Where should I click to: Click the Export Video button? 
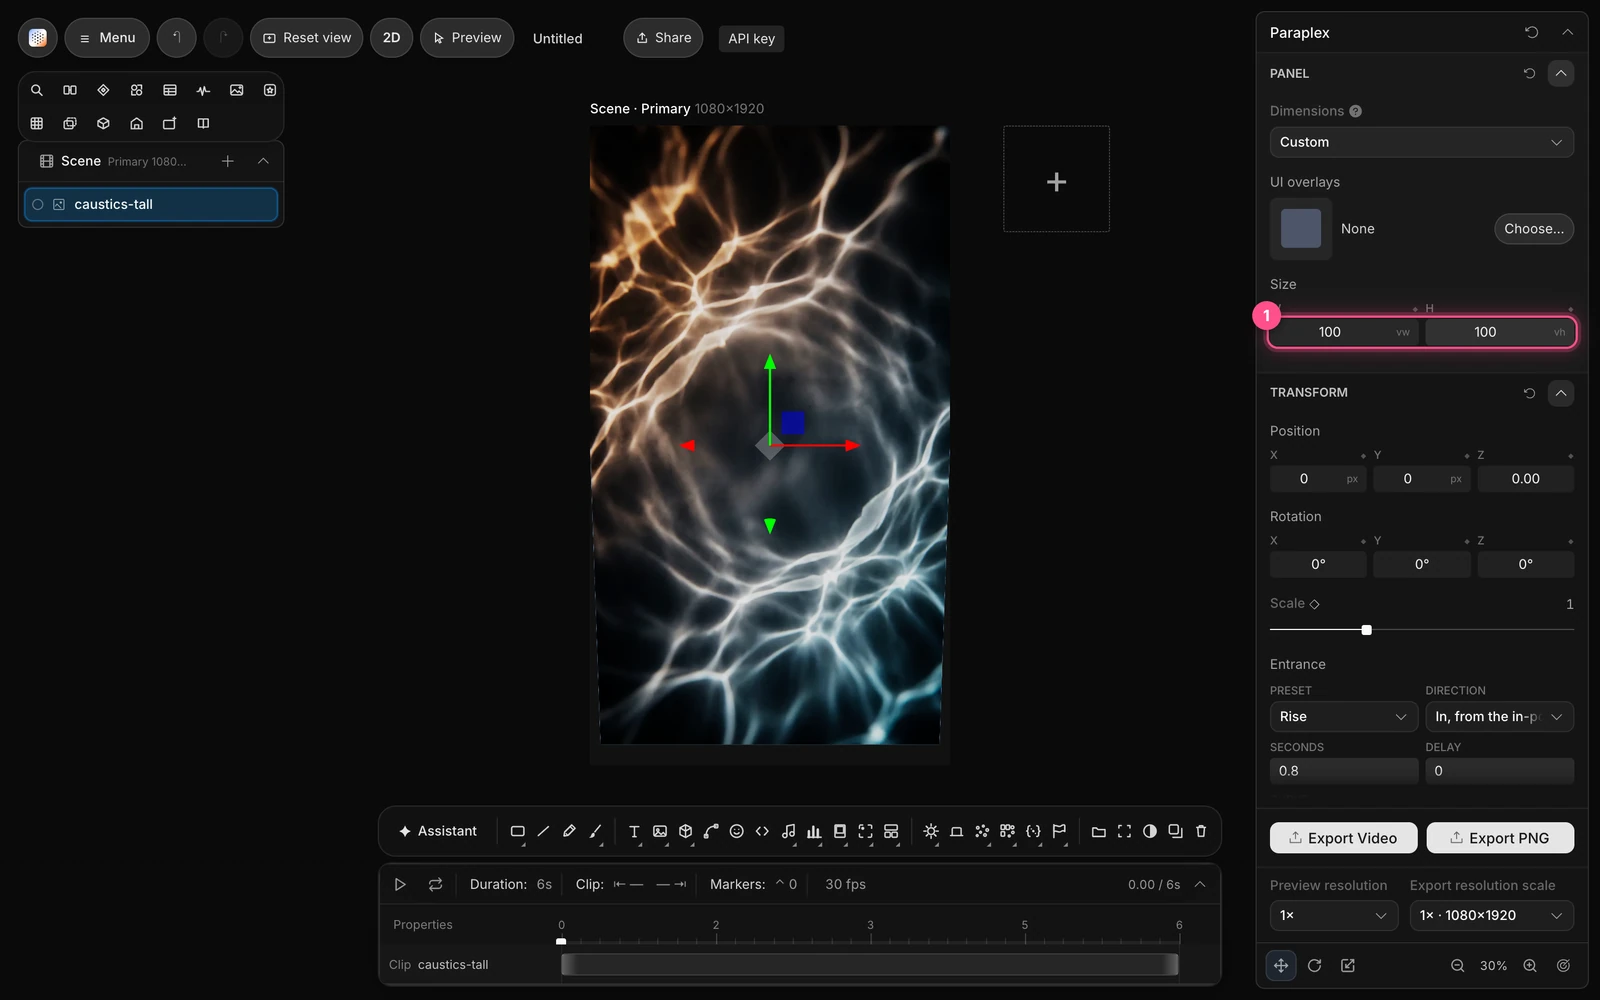[1343, 838]
